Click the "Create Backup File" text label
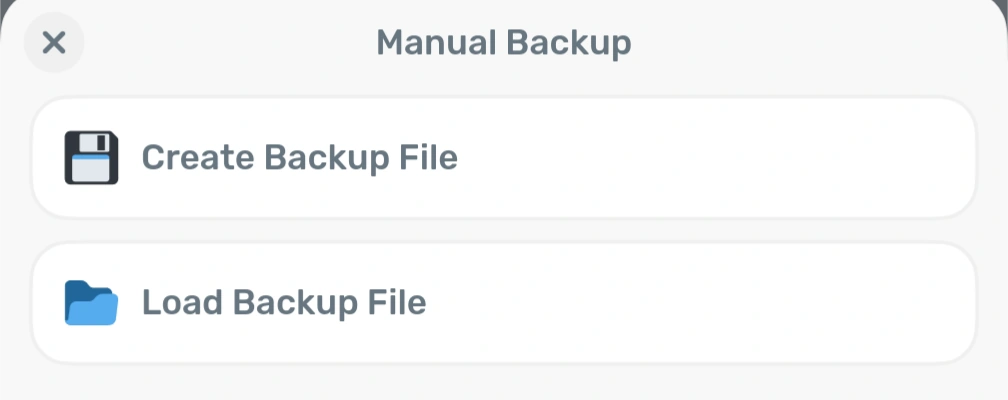The height and width of the screenshot is (400, 1008). coord(299,158)
